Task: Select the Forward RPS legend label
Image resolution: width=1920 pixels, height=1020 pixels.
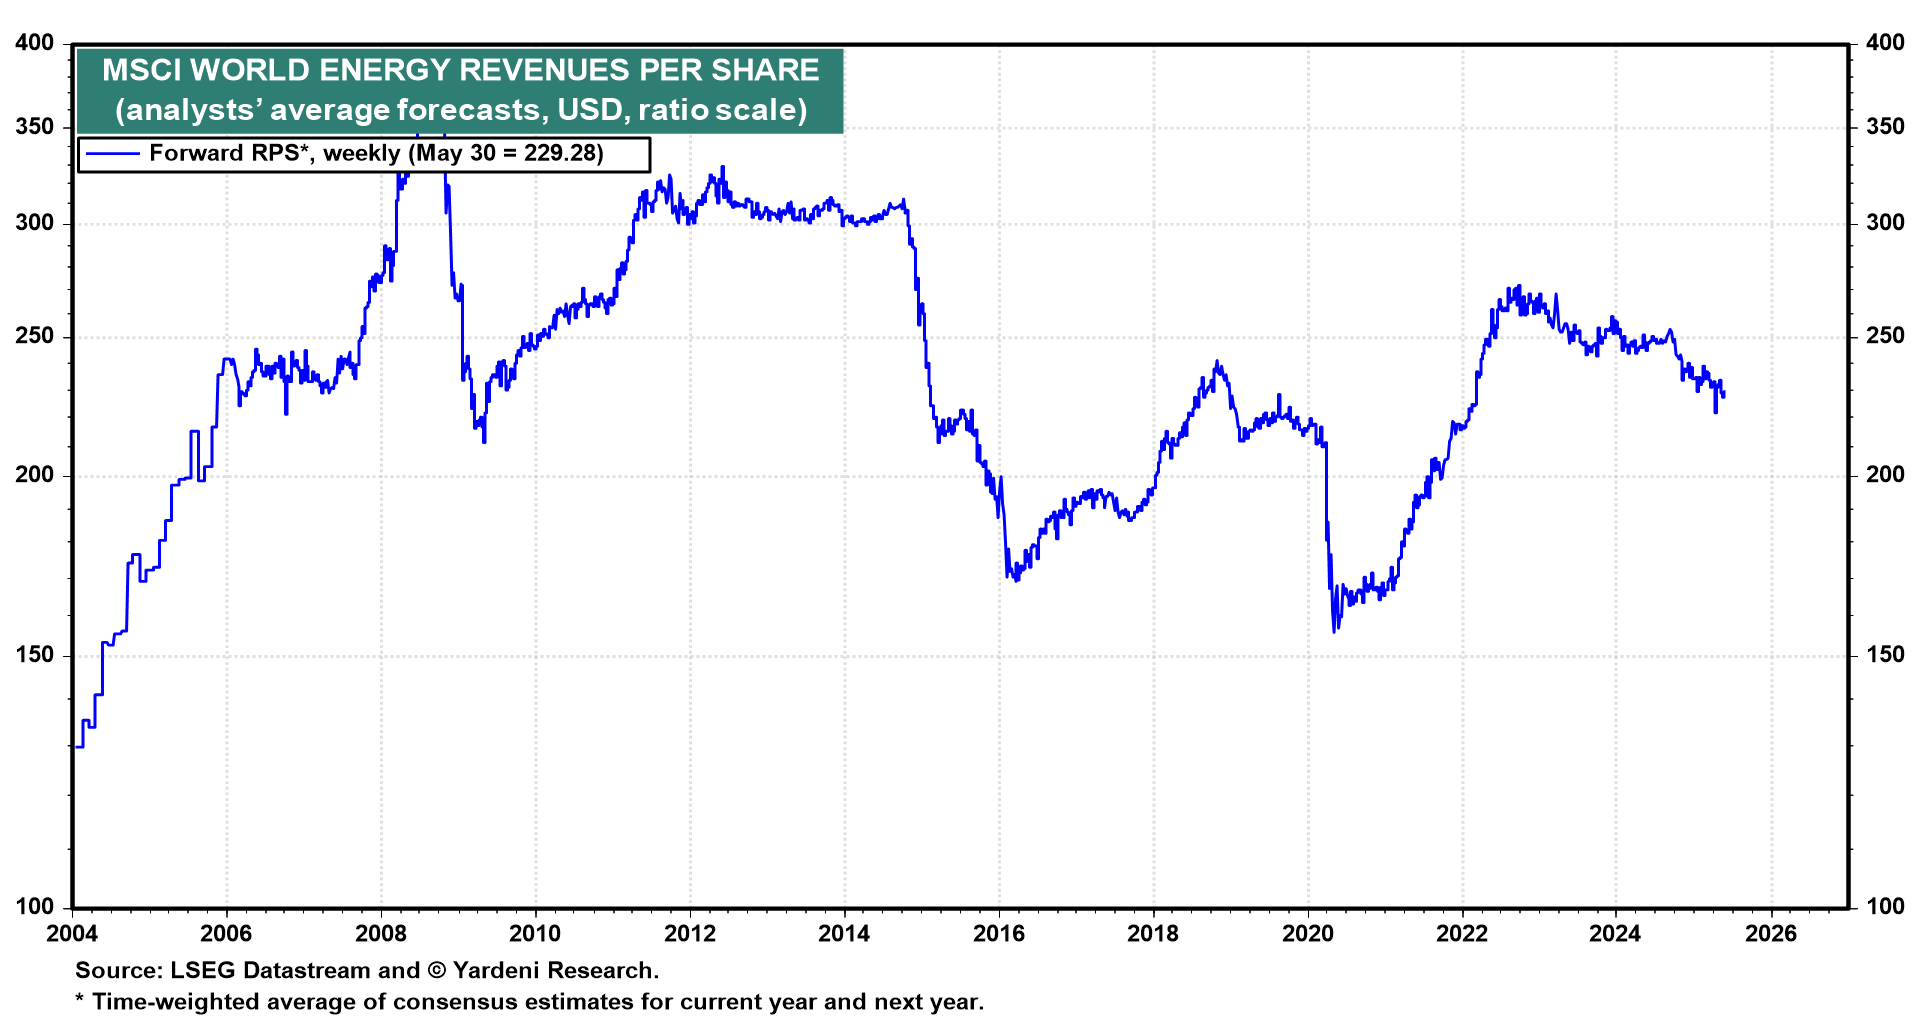Action: (376, 153)
